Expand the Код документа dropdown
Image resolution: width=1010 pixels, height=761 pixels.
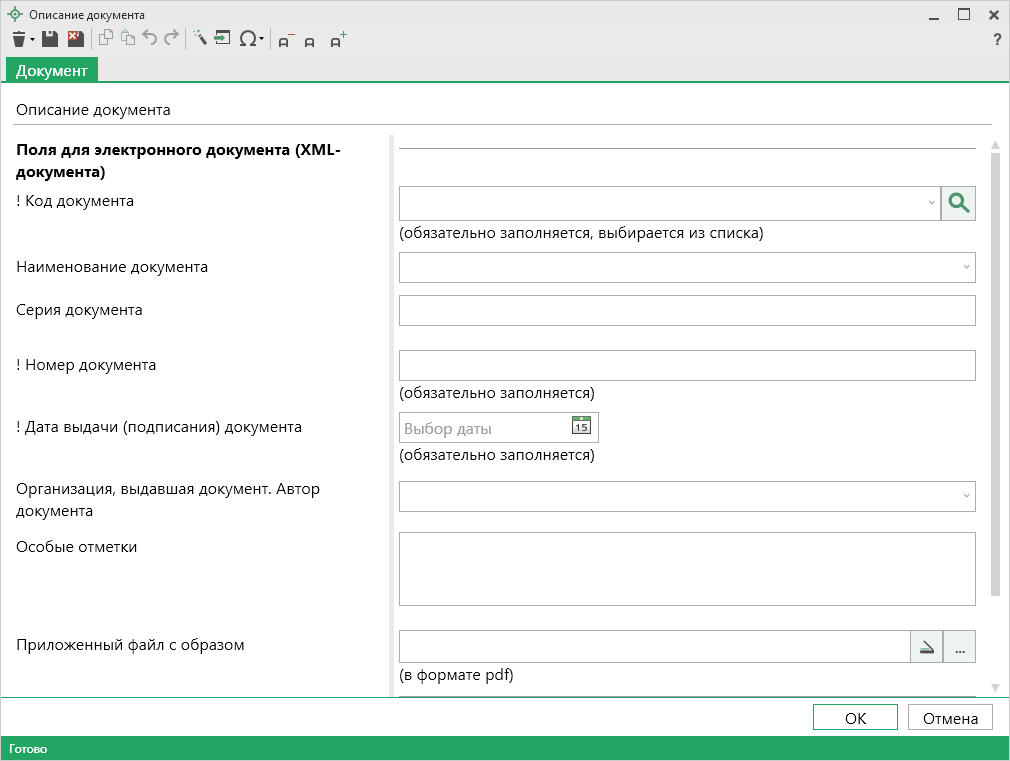(x=931, y=203)
